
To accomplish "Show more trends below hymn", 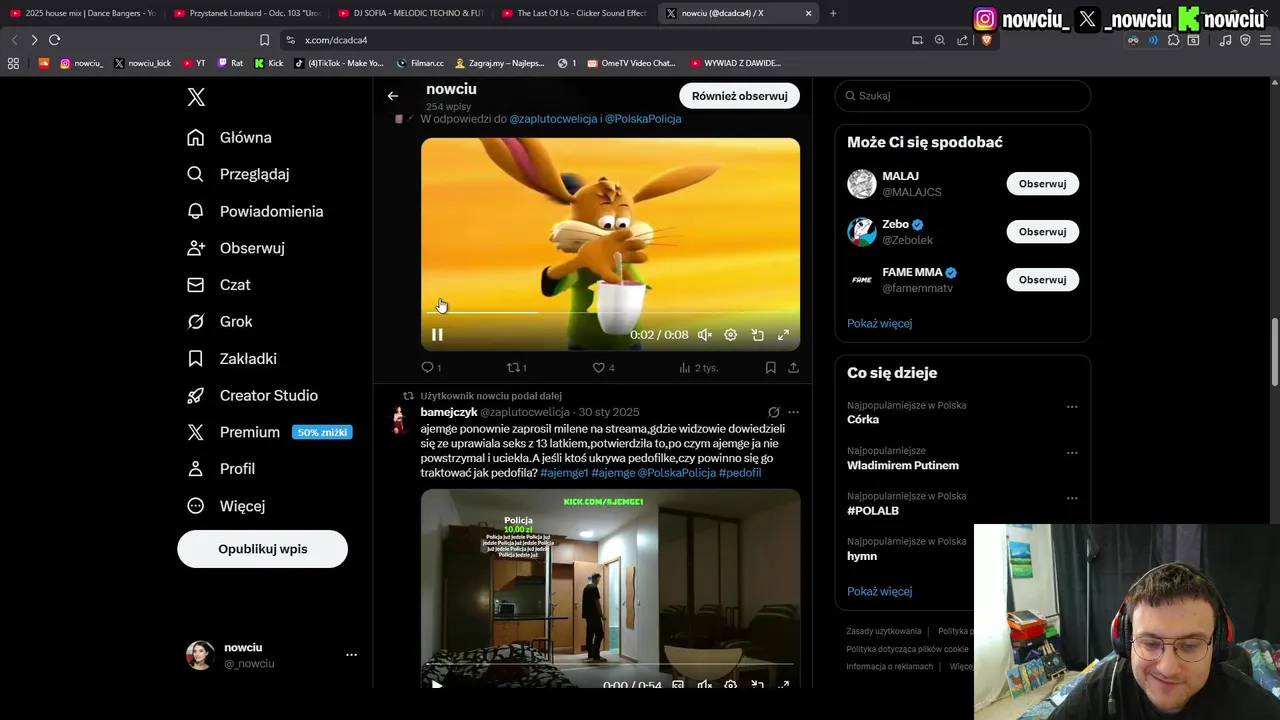I will coord(879,591).
